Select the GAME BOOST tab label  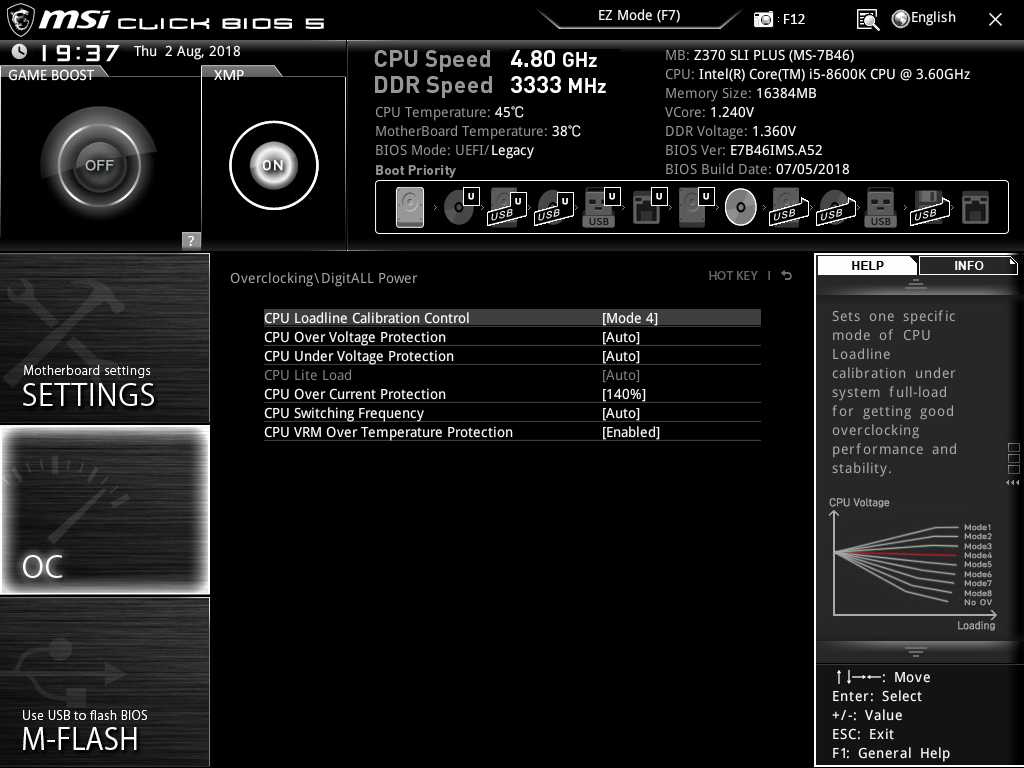(x=51, y=74)
